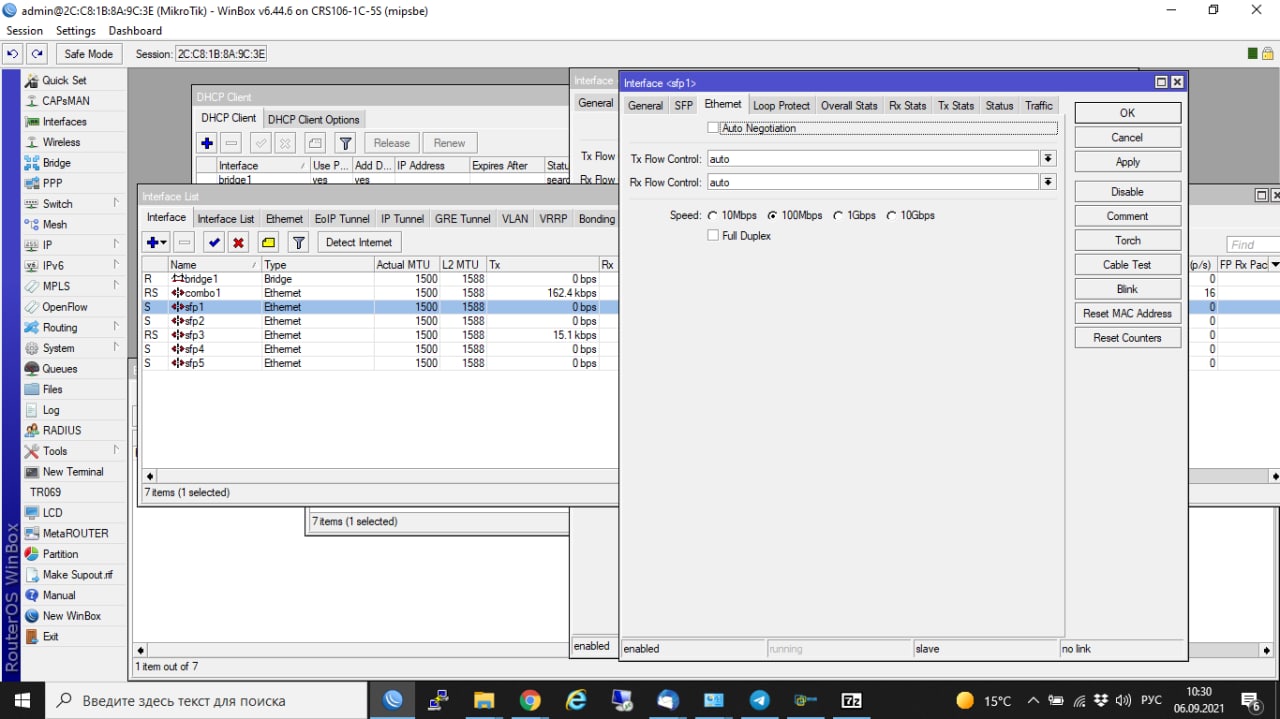Expand the Tx Flow Control dropdown

pyautogui.click(x=1048, y=159)
